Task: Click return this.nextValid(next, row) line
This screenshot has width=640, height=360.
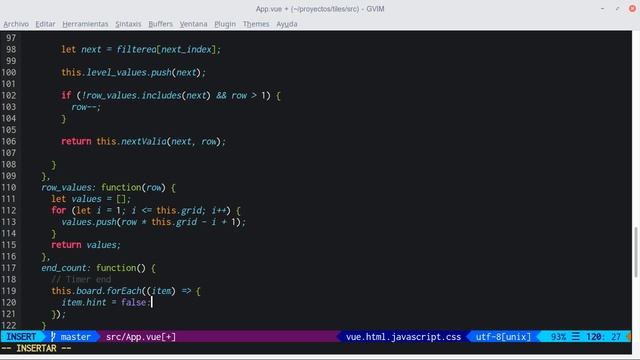Action: pyautogui.click(x=143, y=141)
